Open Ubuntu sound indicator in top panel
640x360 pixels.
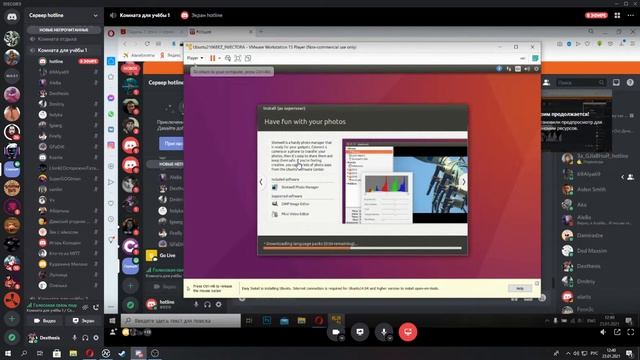tap(527, 69)
